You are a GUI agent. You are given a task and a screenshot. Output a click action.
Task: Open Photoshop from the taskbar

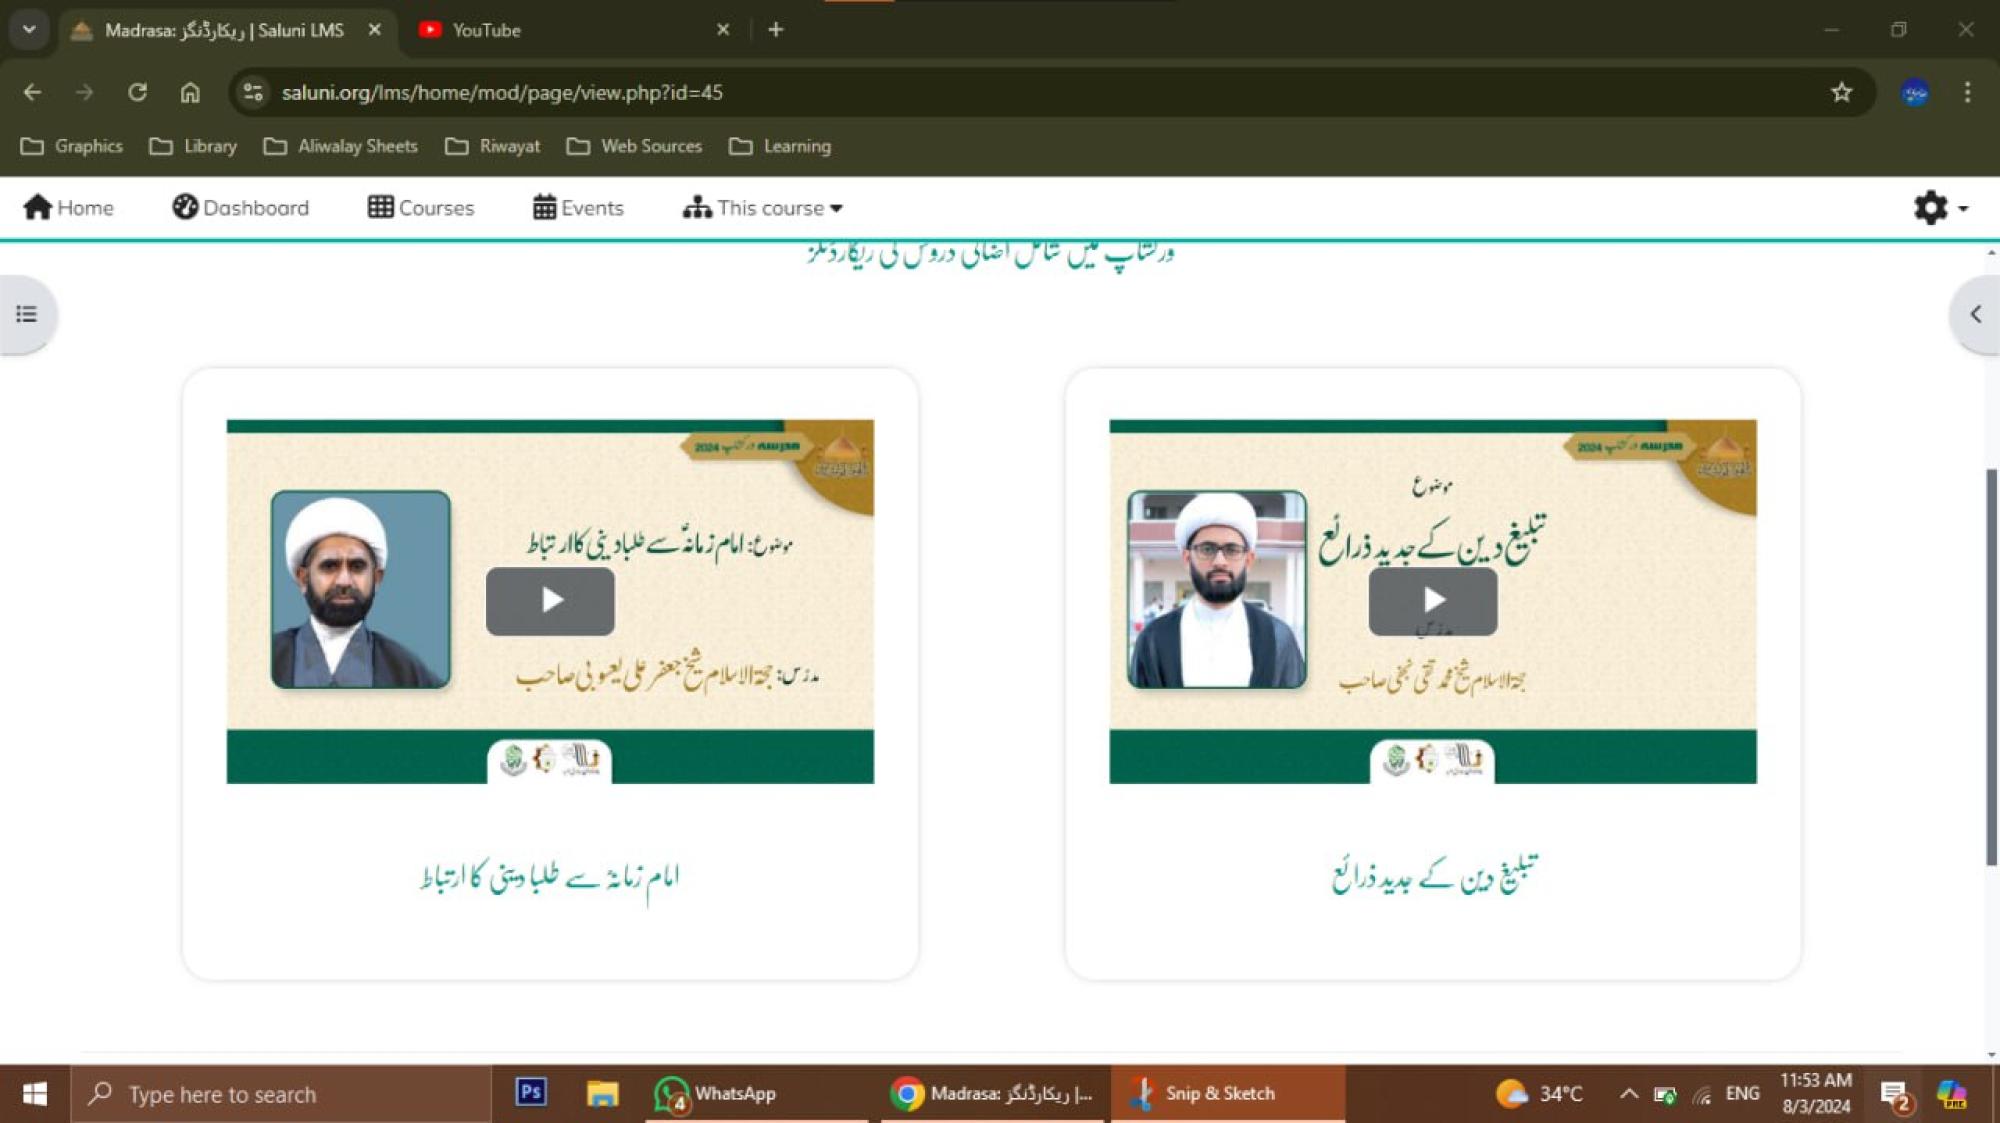pos(530,1092)
